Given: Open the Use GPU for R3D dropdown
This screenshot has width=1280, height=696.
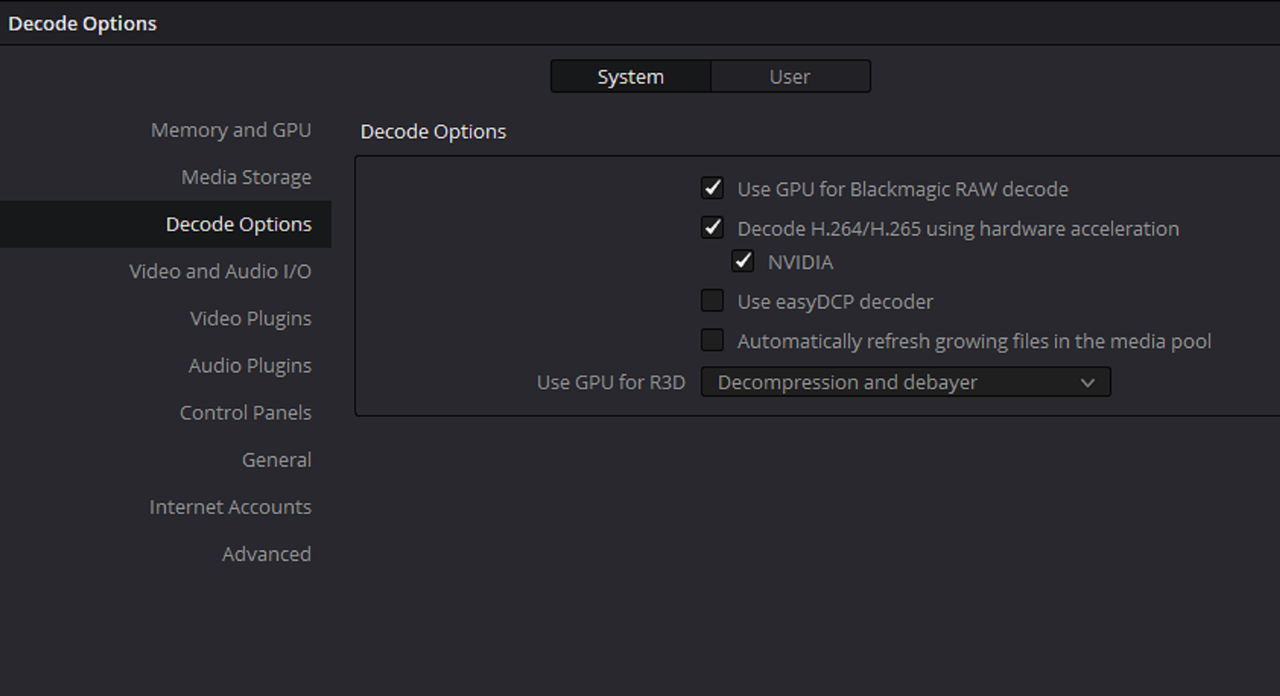Looking at the screenshot, I should [906, 382].
